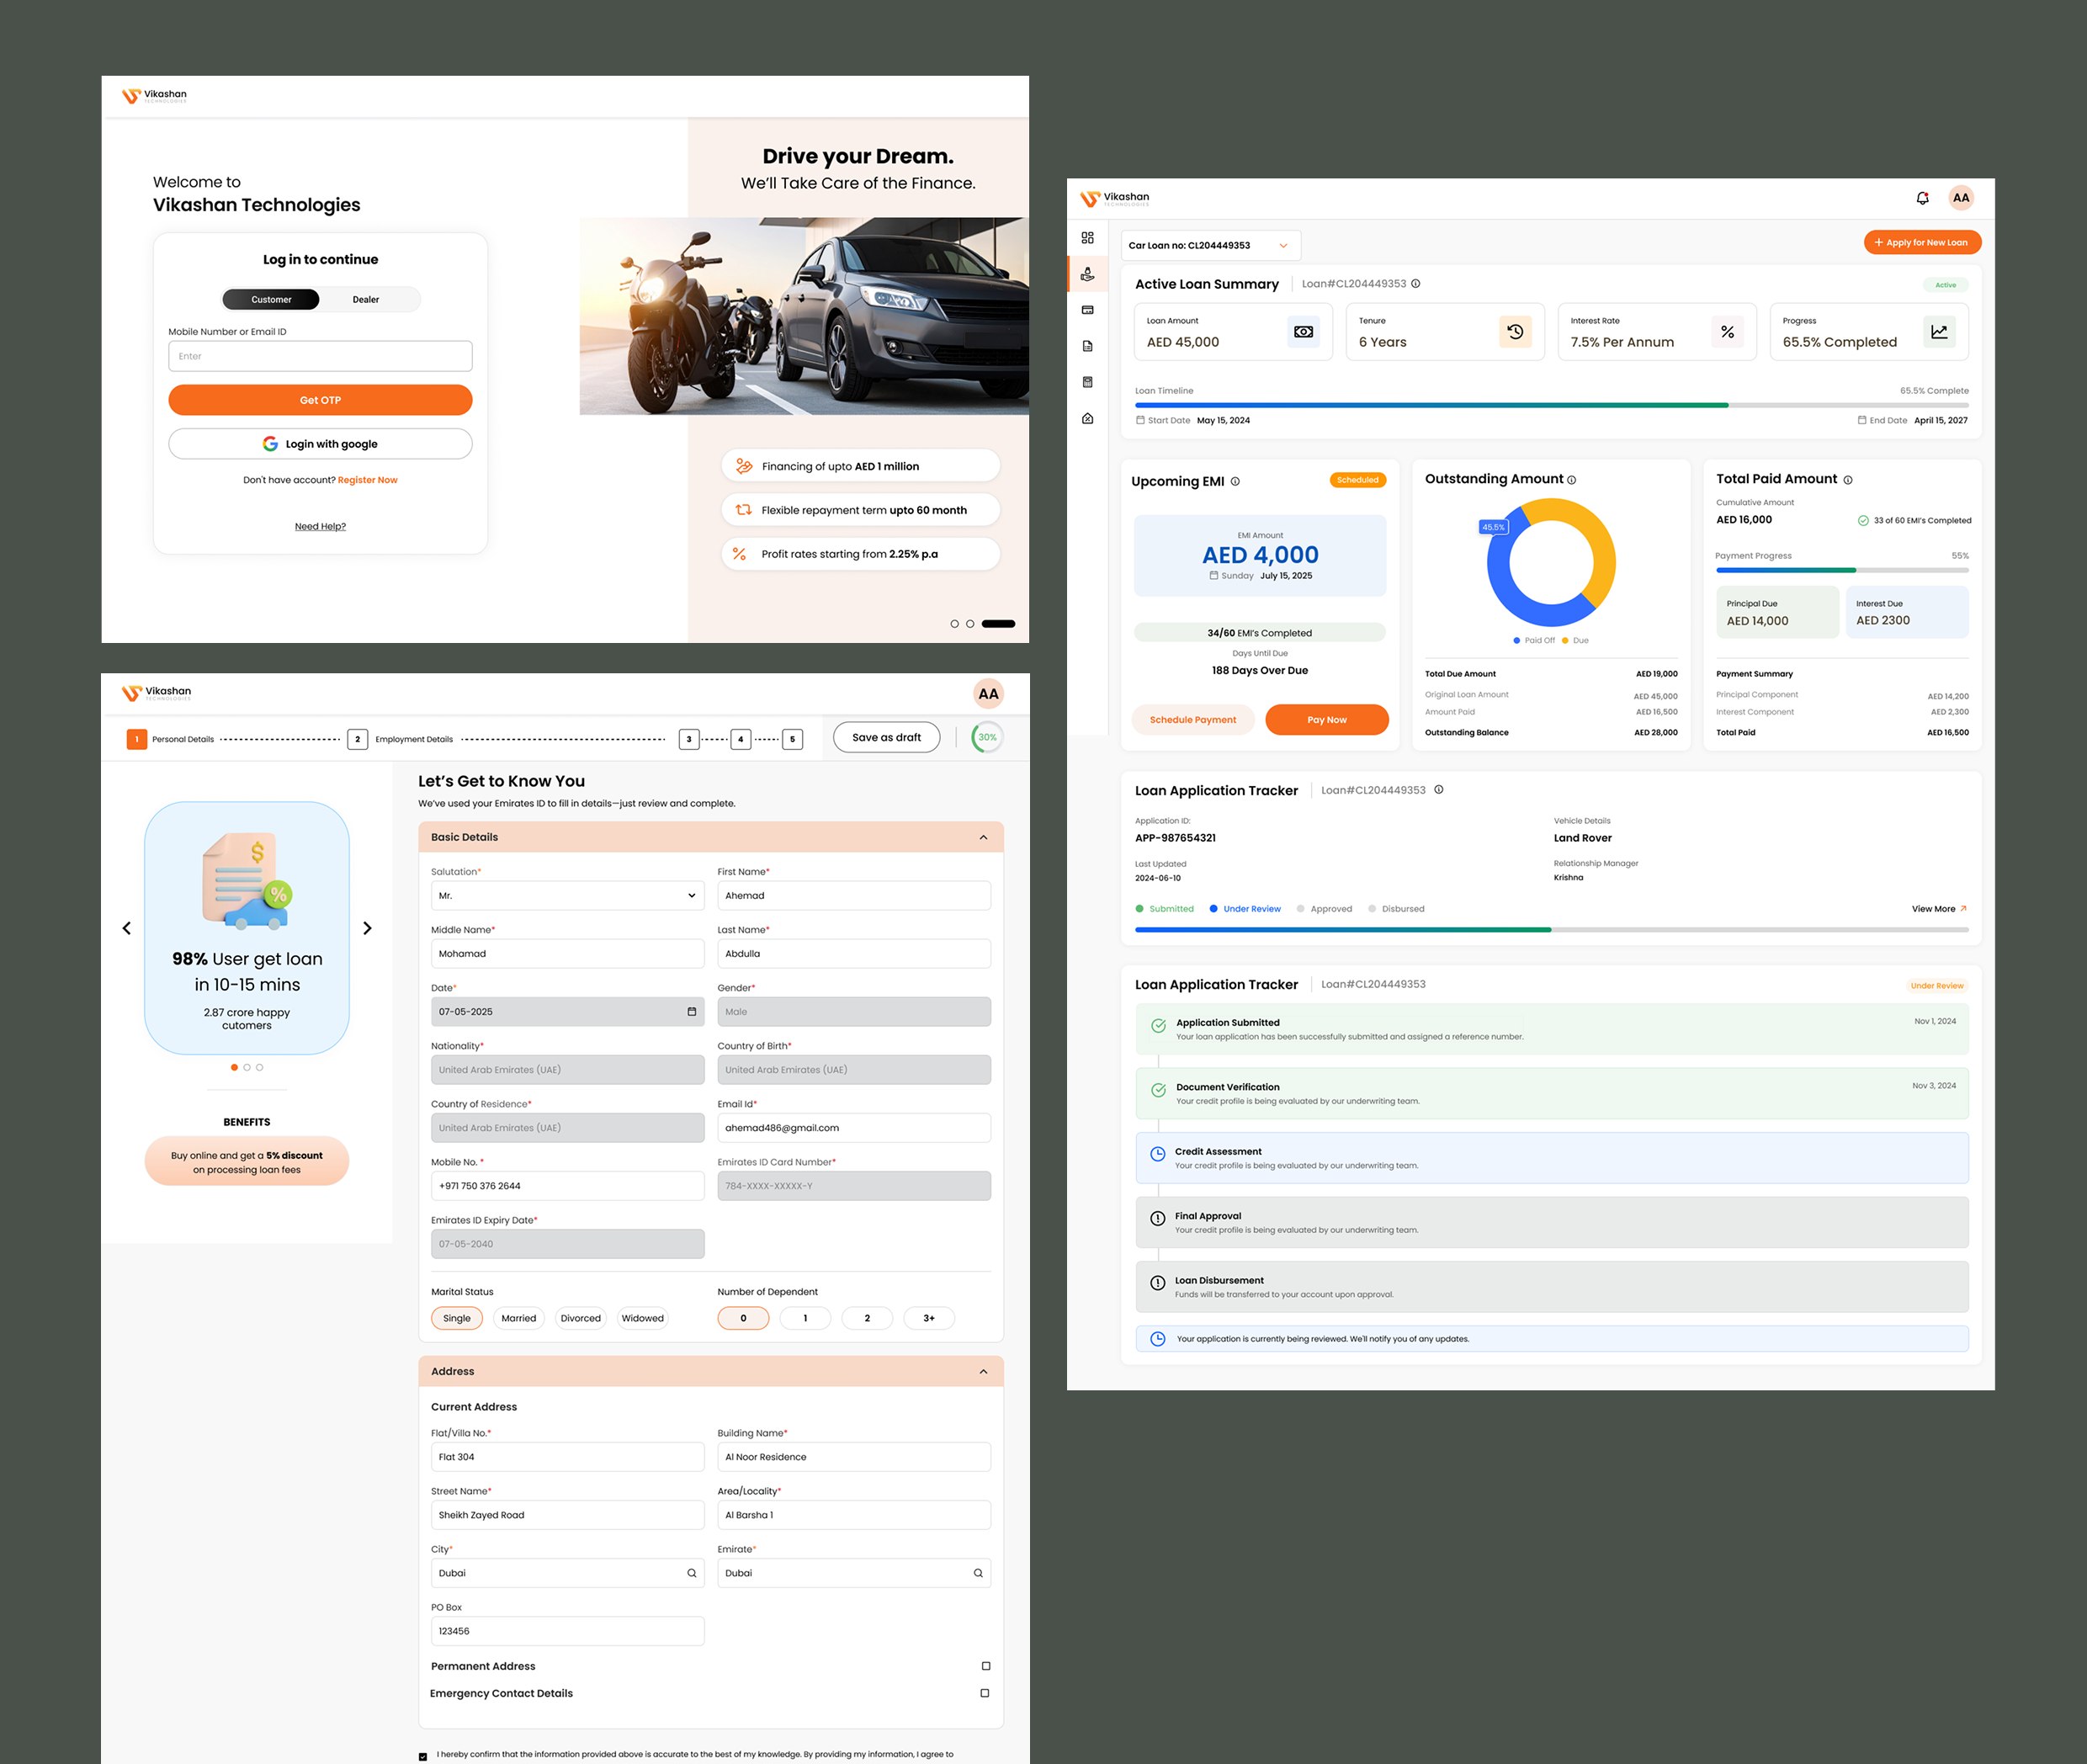Open calendar icon in Date field
Image resolution: width=2087 pixels, height=1764 pixels.
(691, 1012)
